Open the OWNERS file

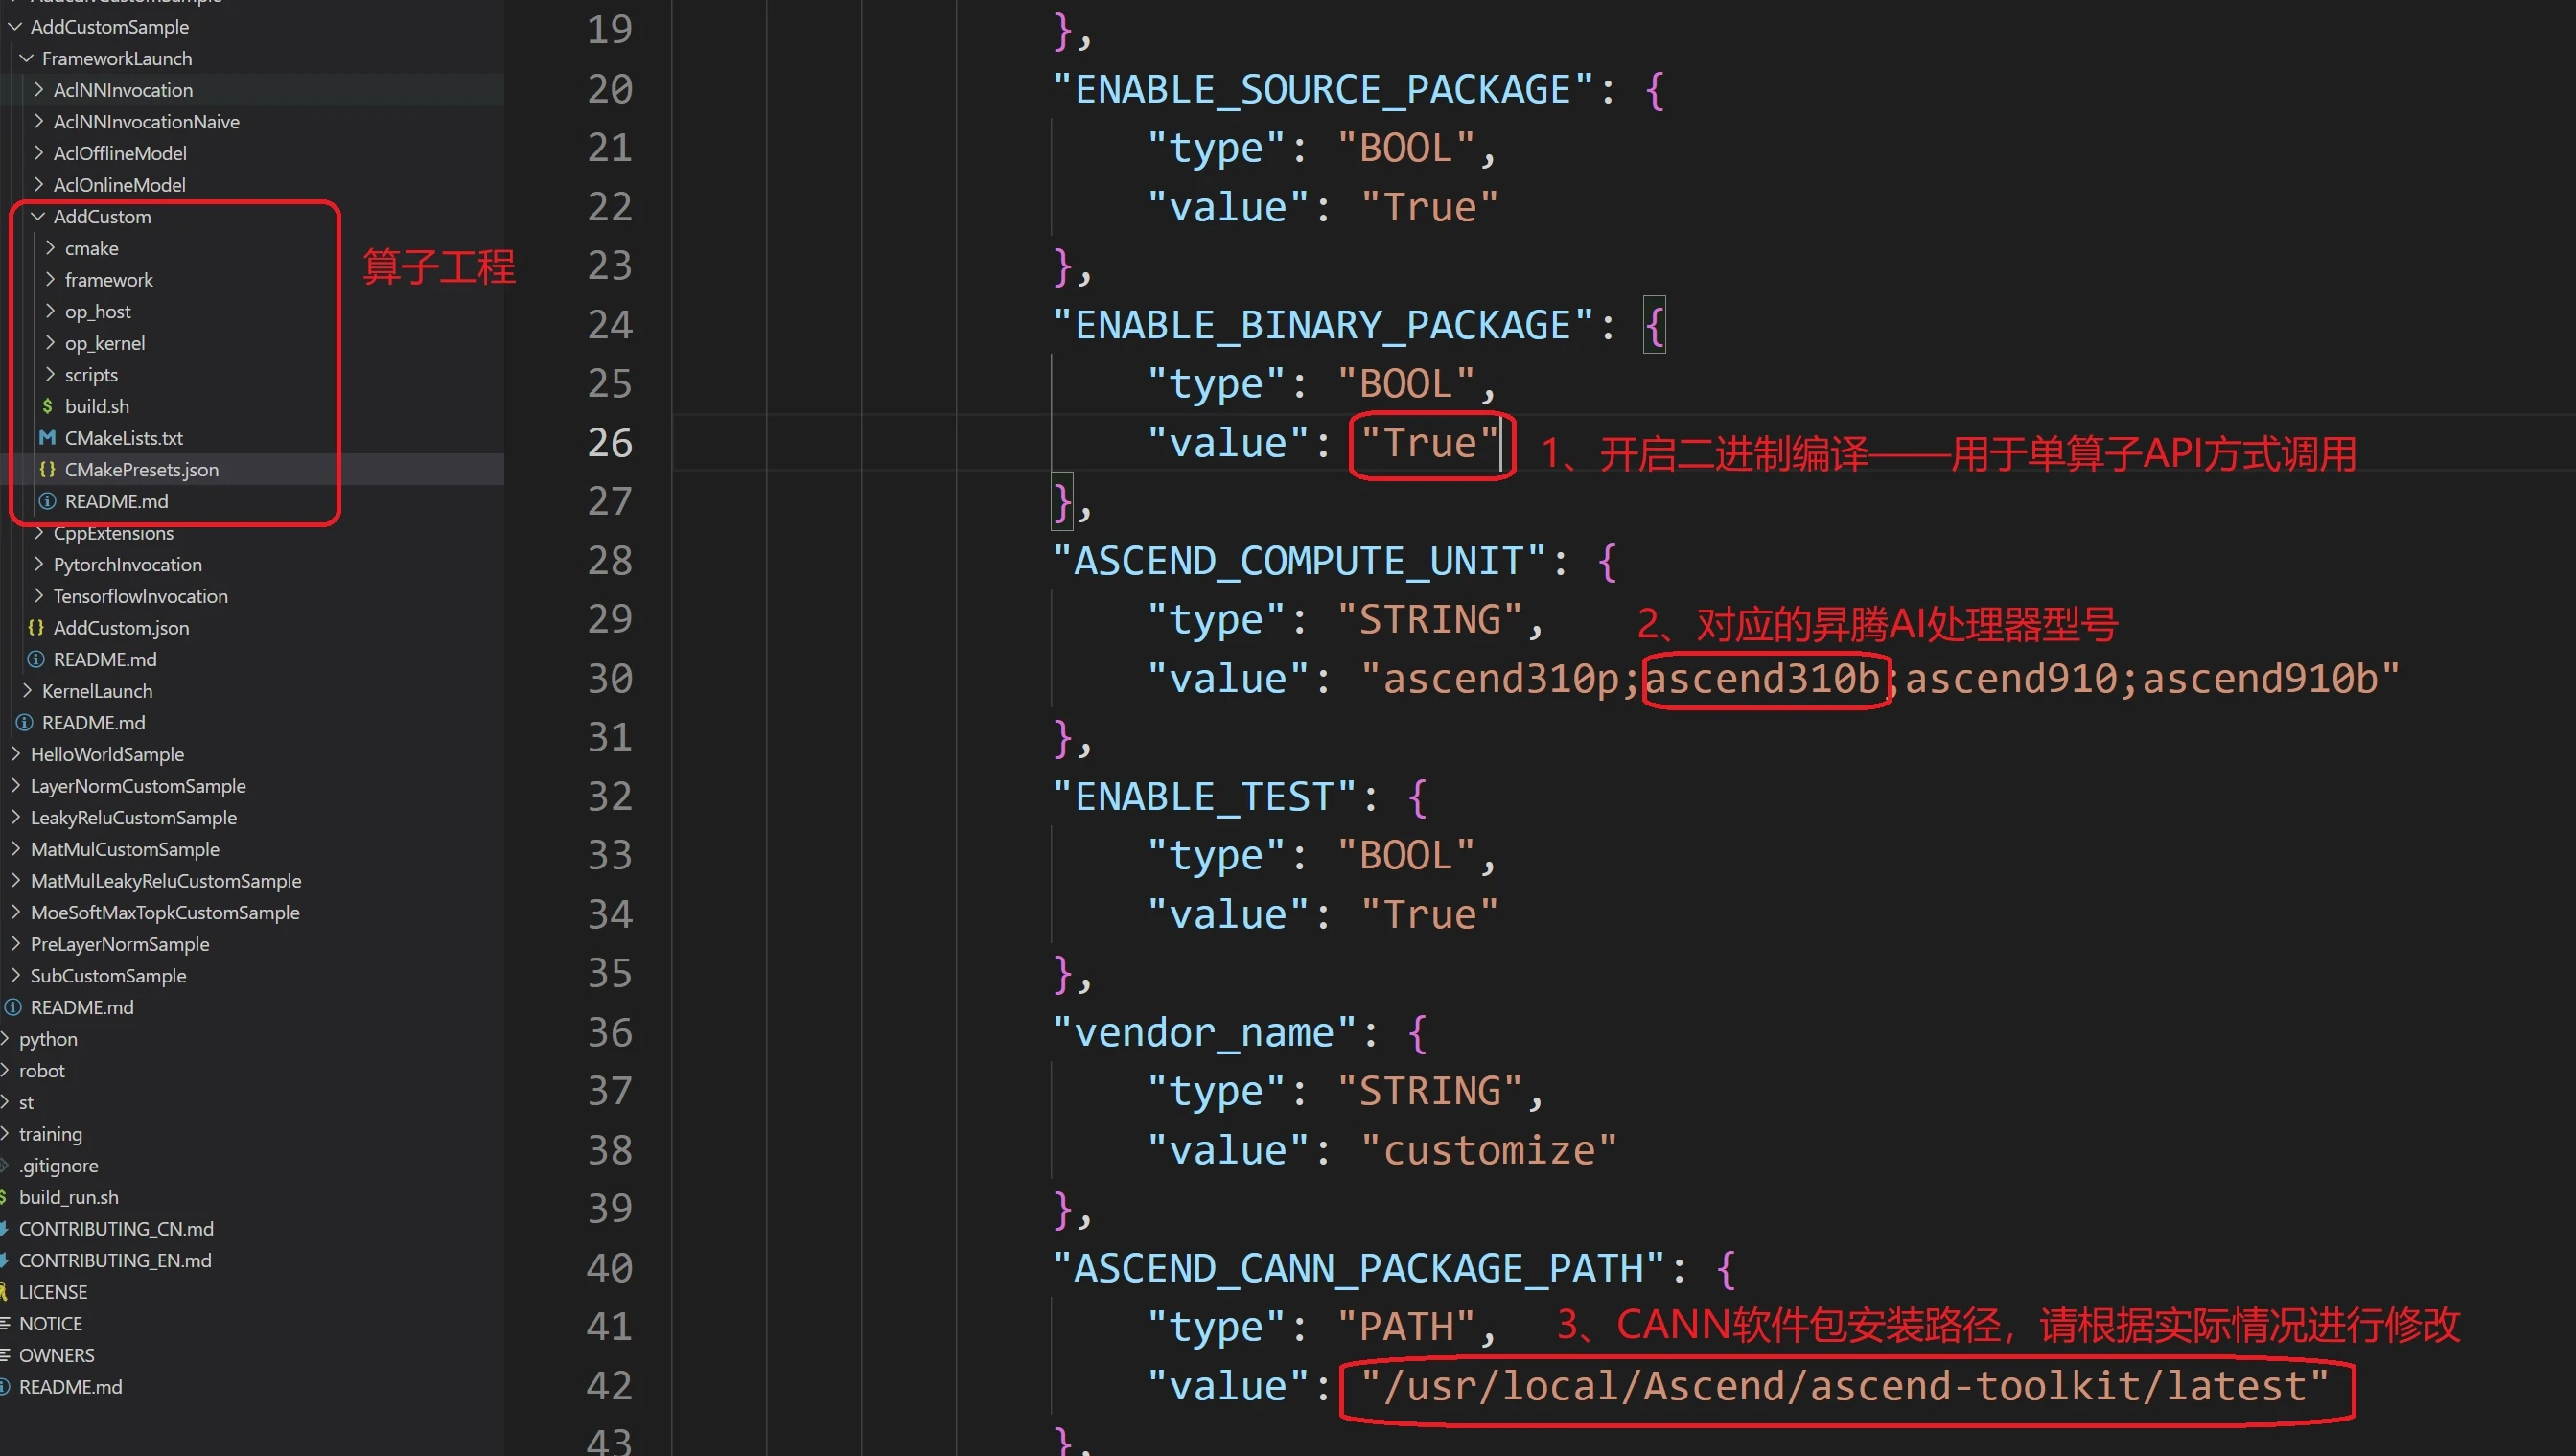coord(57,1355)
